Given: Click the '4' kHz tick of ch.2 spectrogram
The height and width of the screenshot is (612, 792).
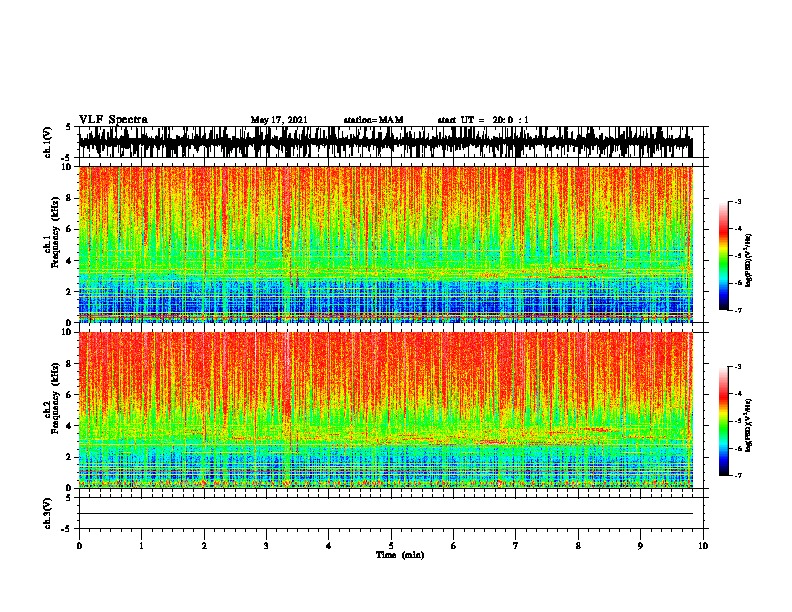Looking at the screenshot, I should (71, 426).
